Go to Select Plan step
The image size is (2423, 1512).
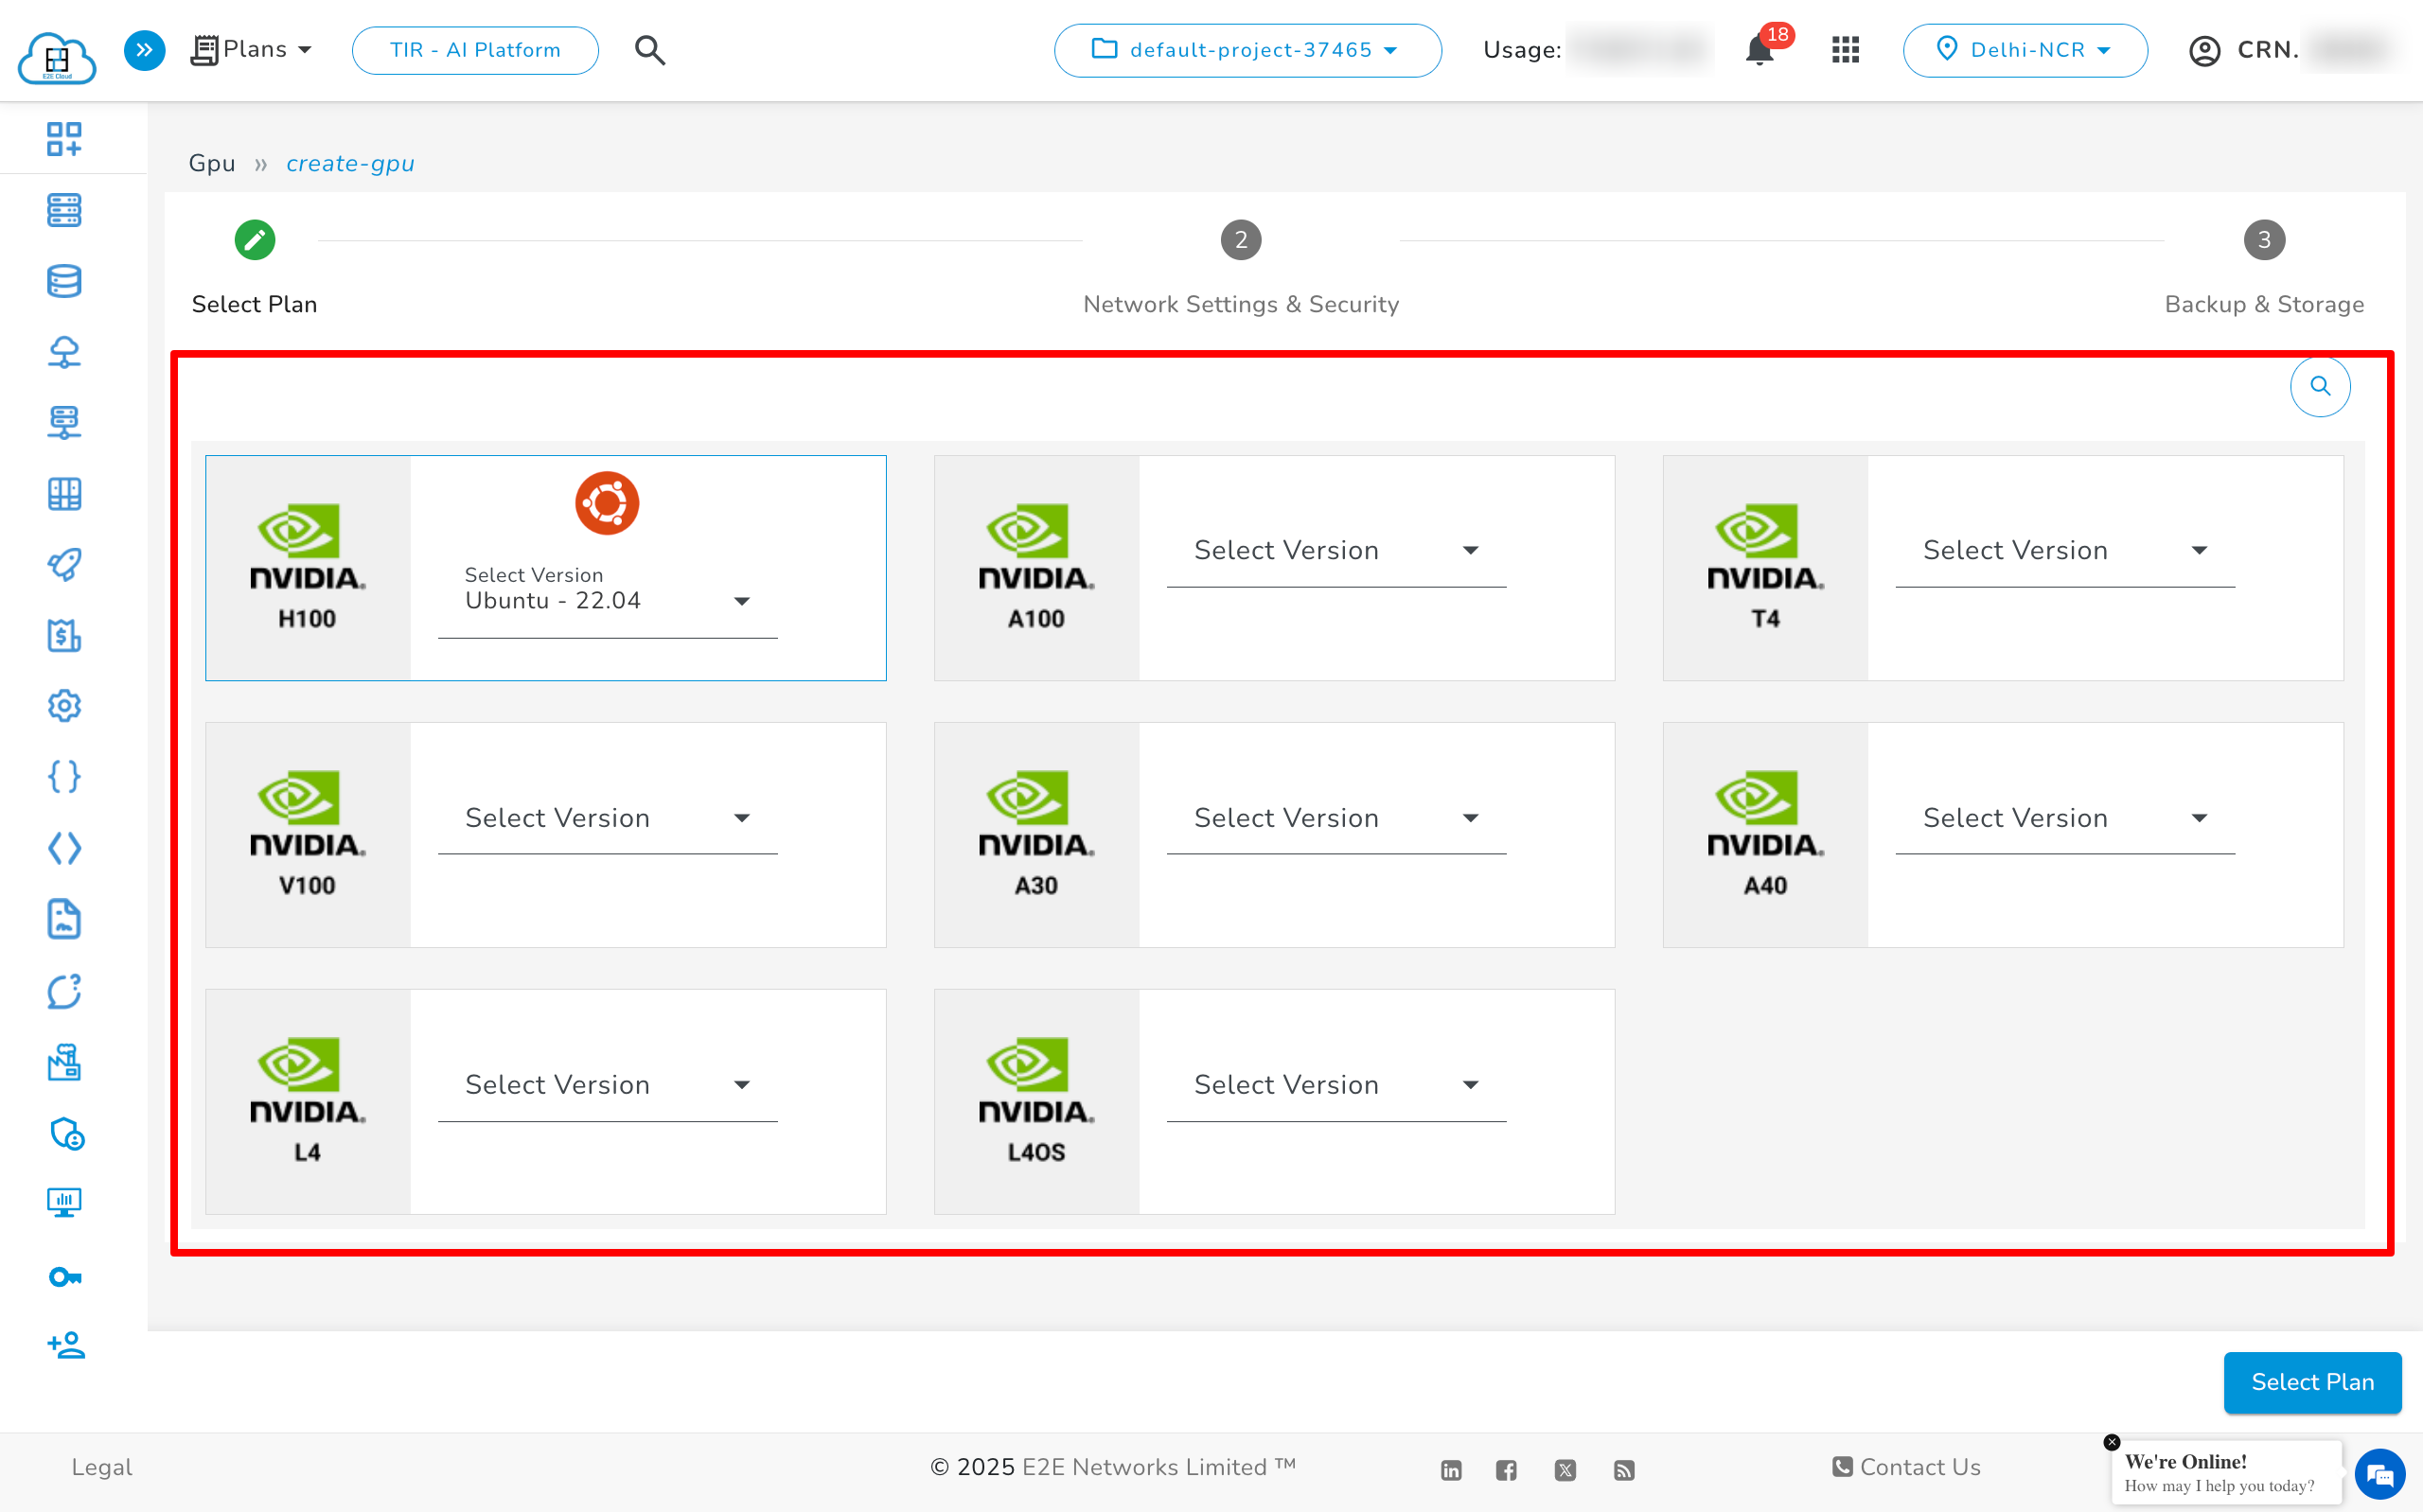pyautogui.click(x=254, y=268)
